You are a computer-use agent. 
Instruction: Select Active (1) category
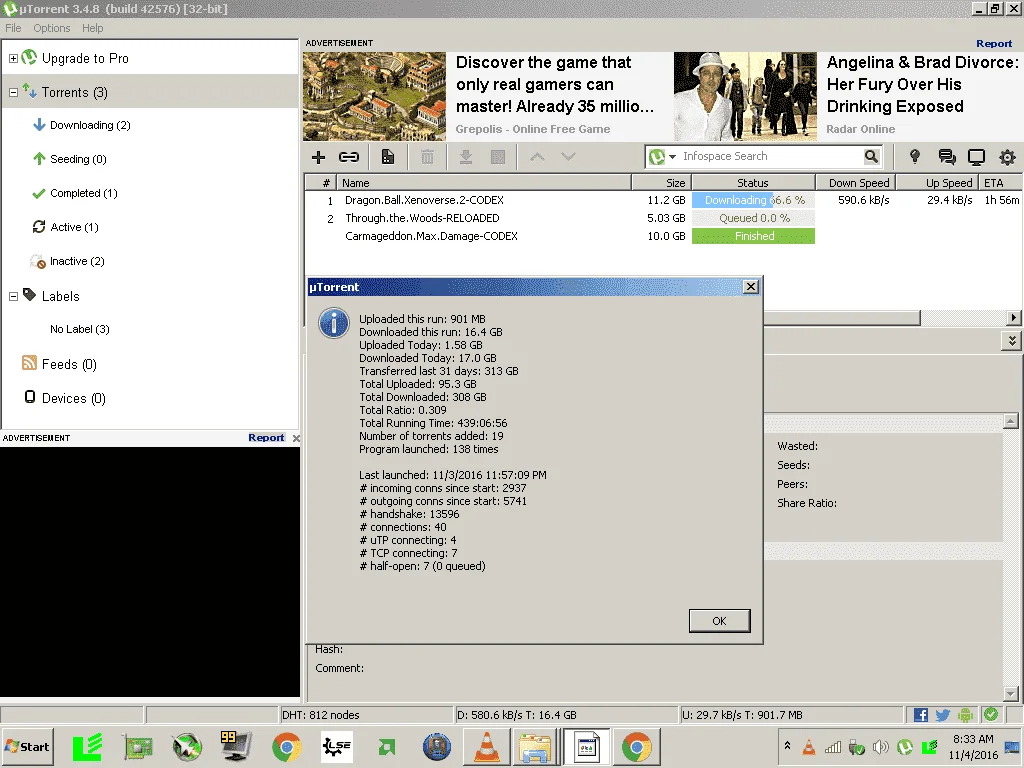(x=74, y=227)
